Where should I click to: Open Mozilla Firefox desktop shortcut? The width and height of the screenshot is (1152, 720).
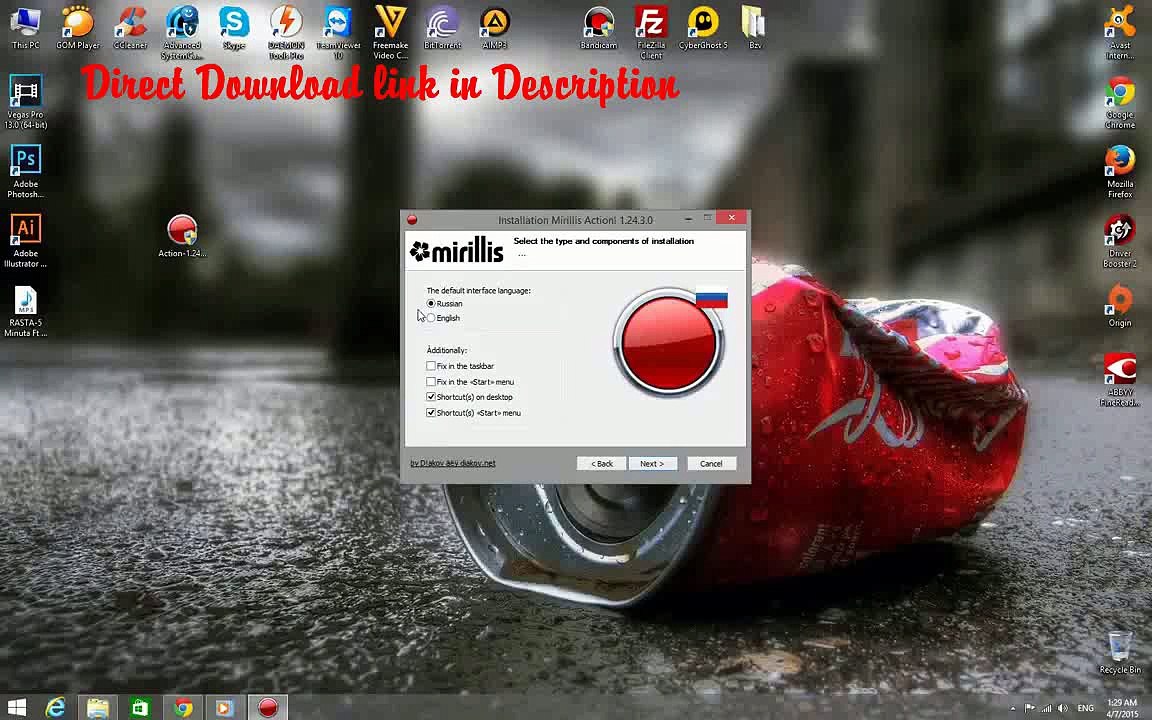coord(1120,172)
